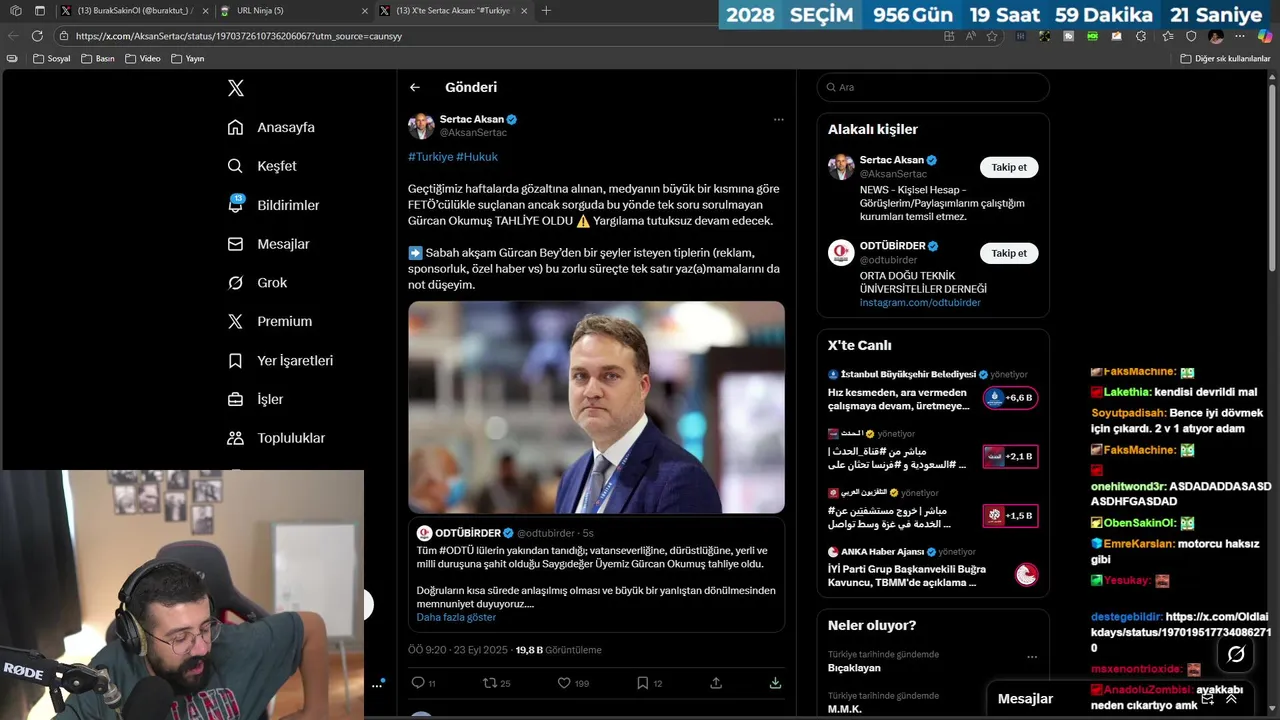Open the #Turkiye hashtag
This screenshot has height=720, width=1280.
coord(430,157)
